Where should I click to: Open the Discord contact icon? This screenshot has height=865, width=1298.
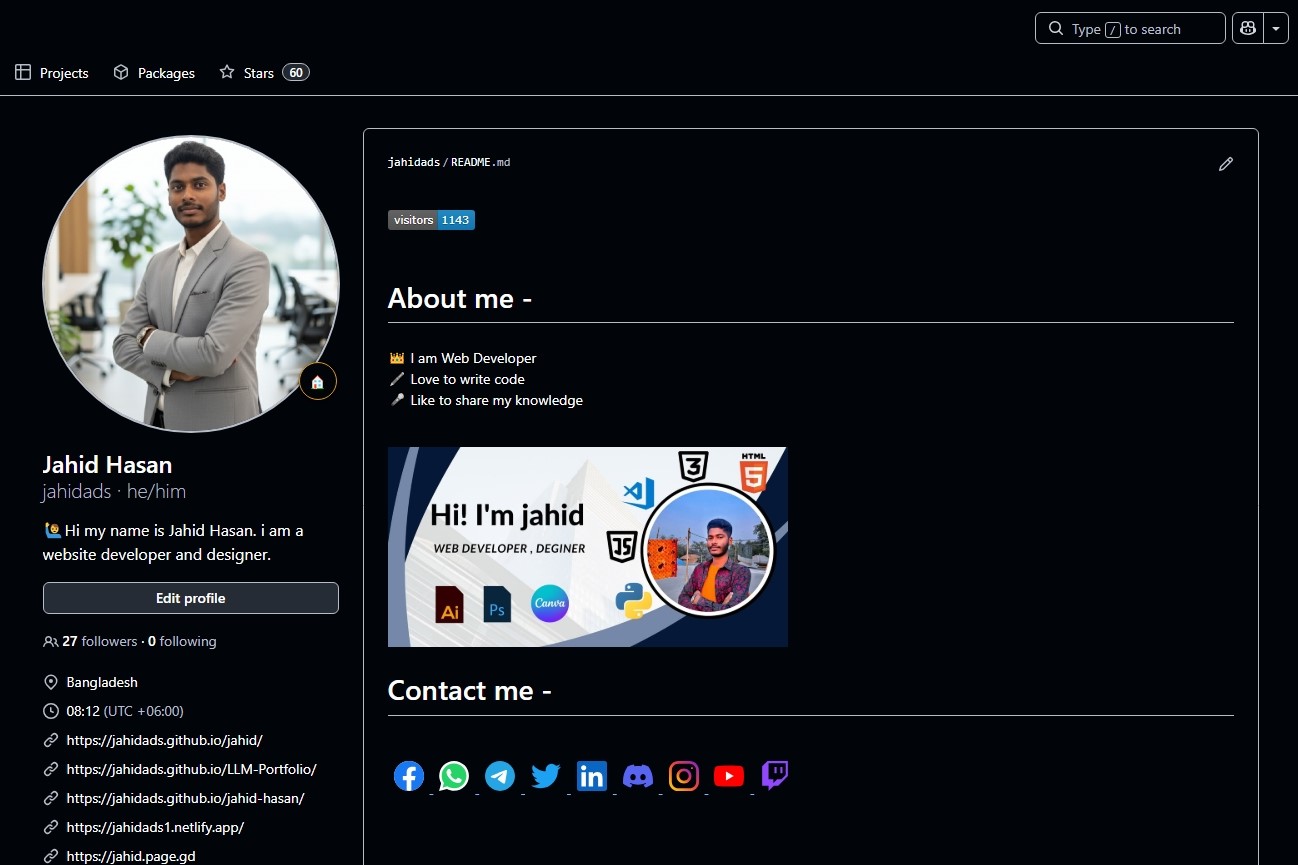638,776
